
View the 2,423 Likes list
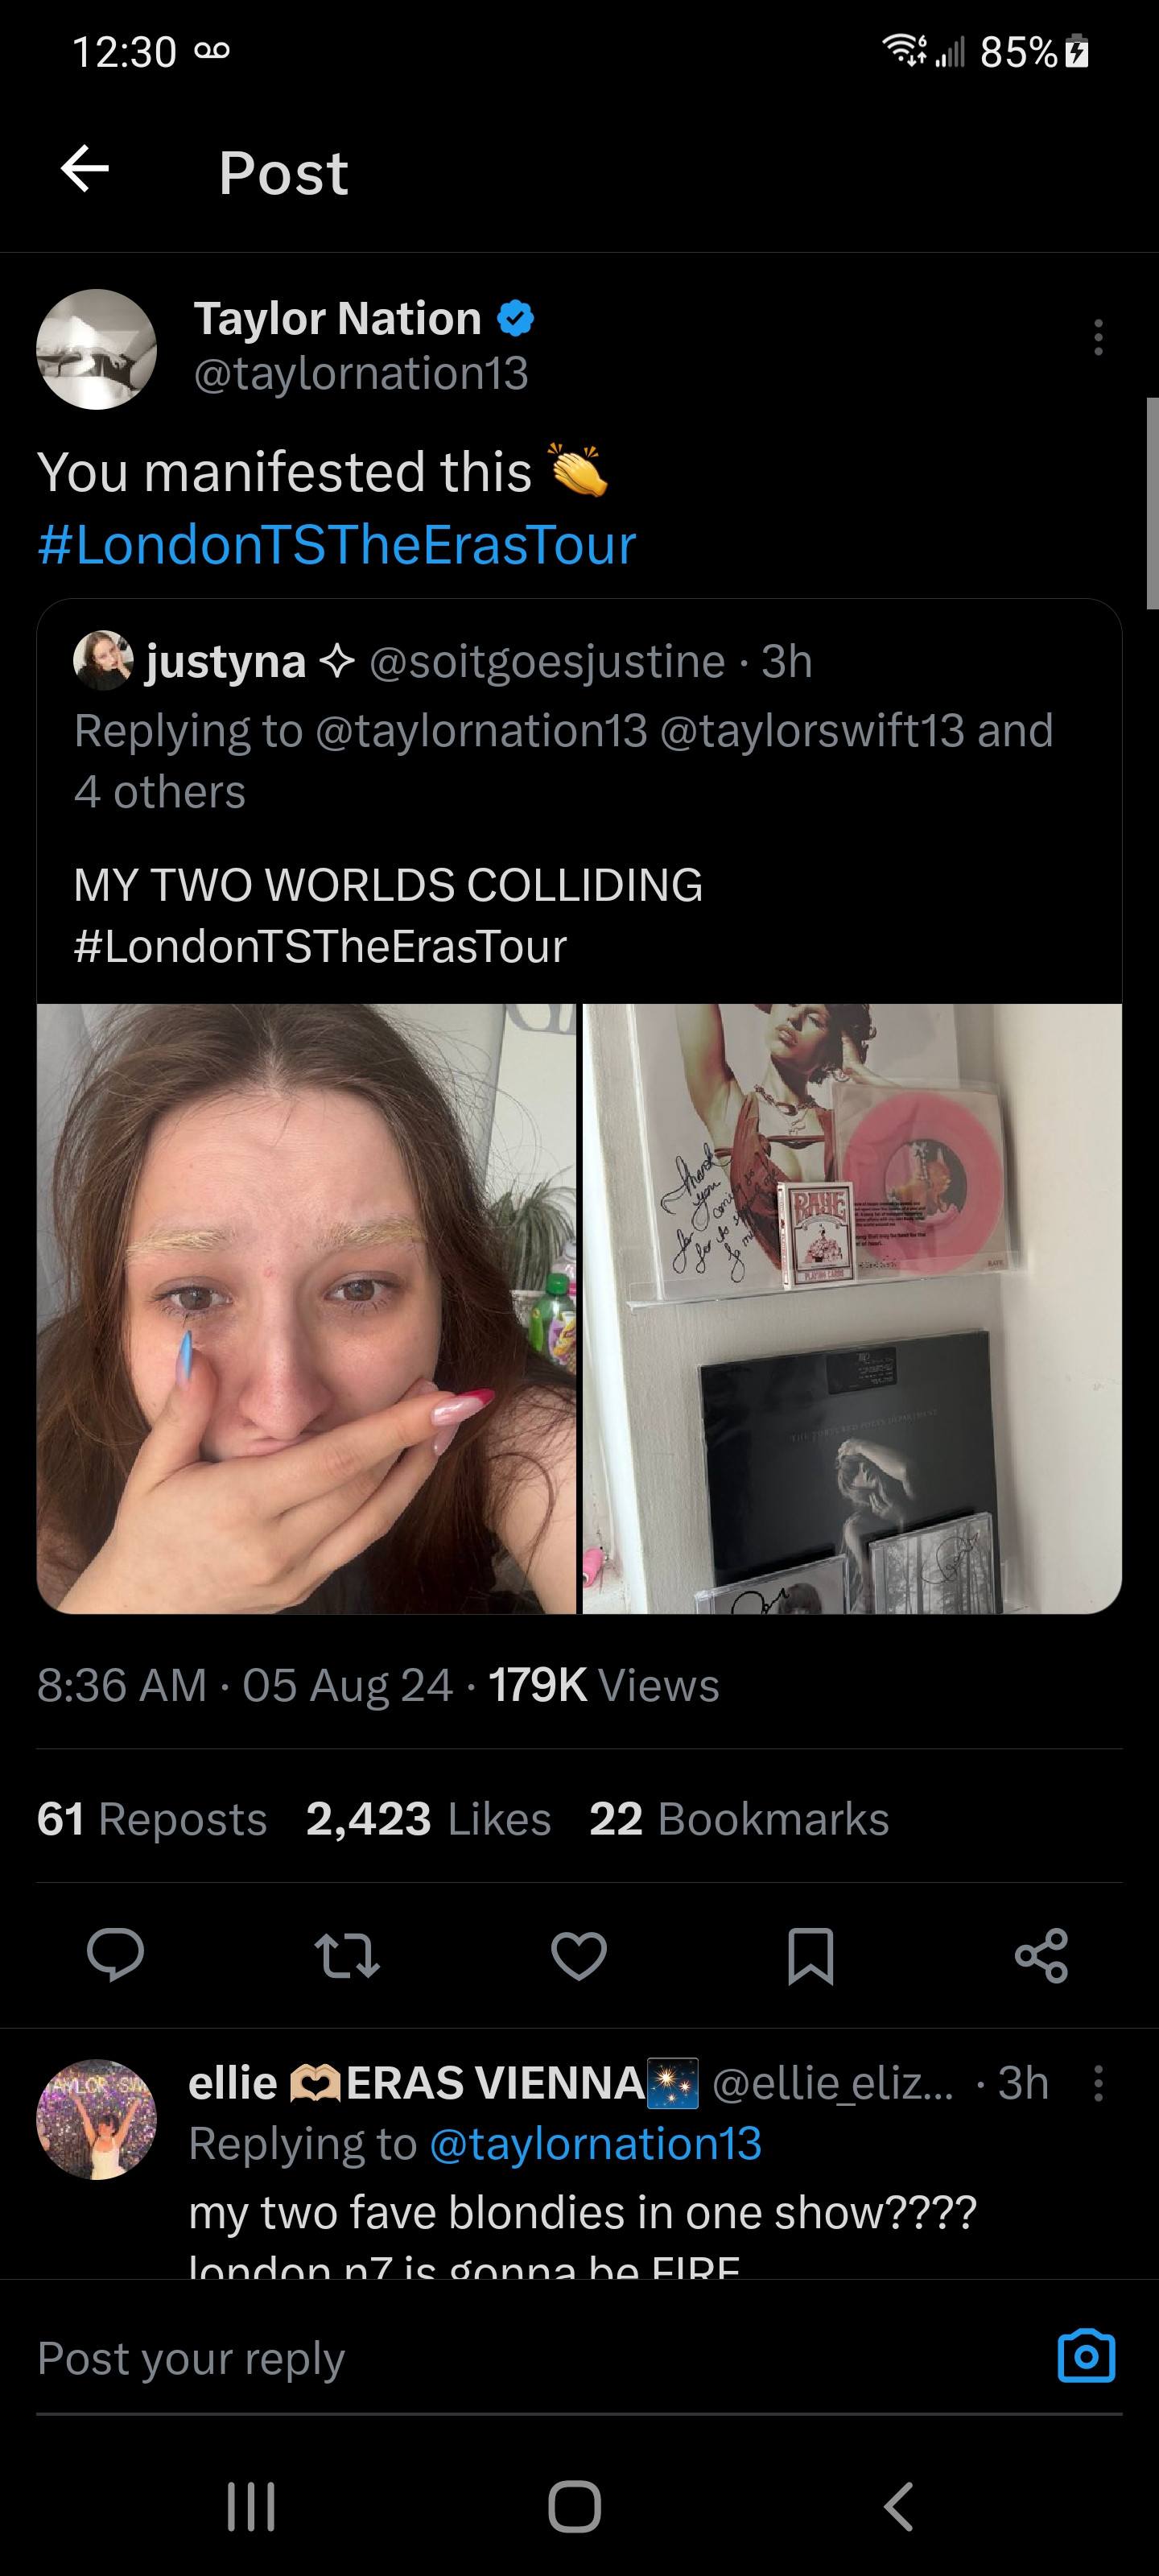tap(428, 1819)
